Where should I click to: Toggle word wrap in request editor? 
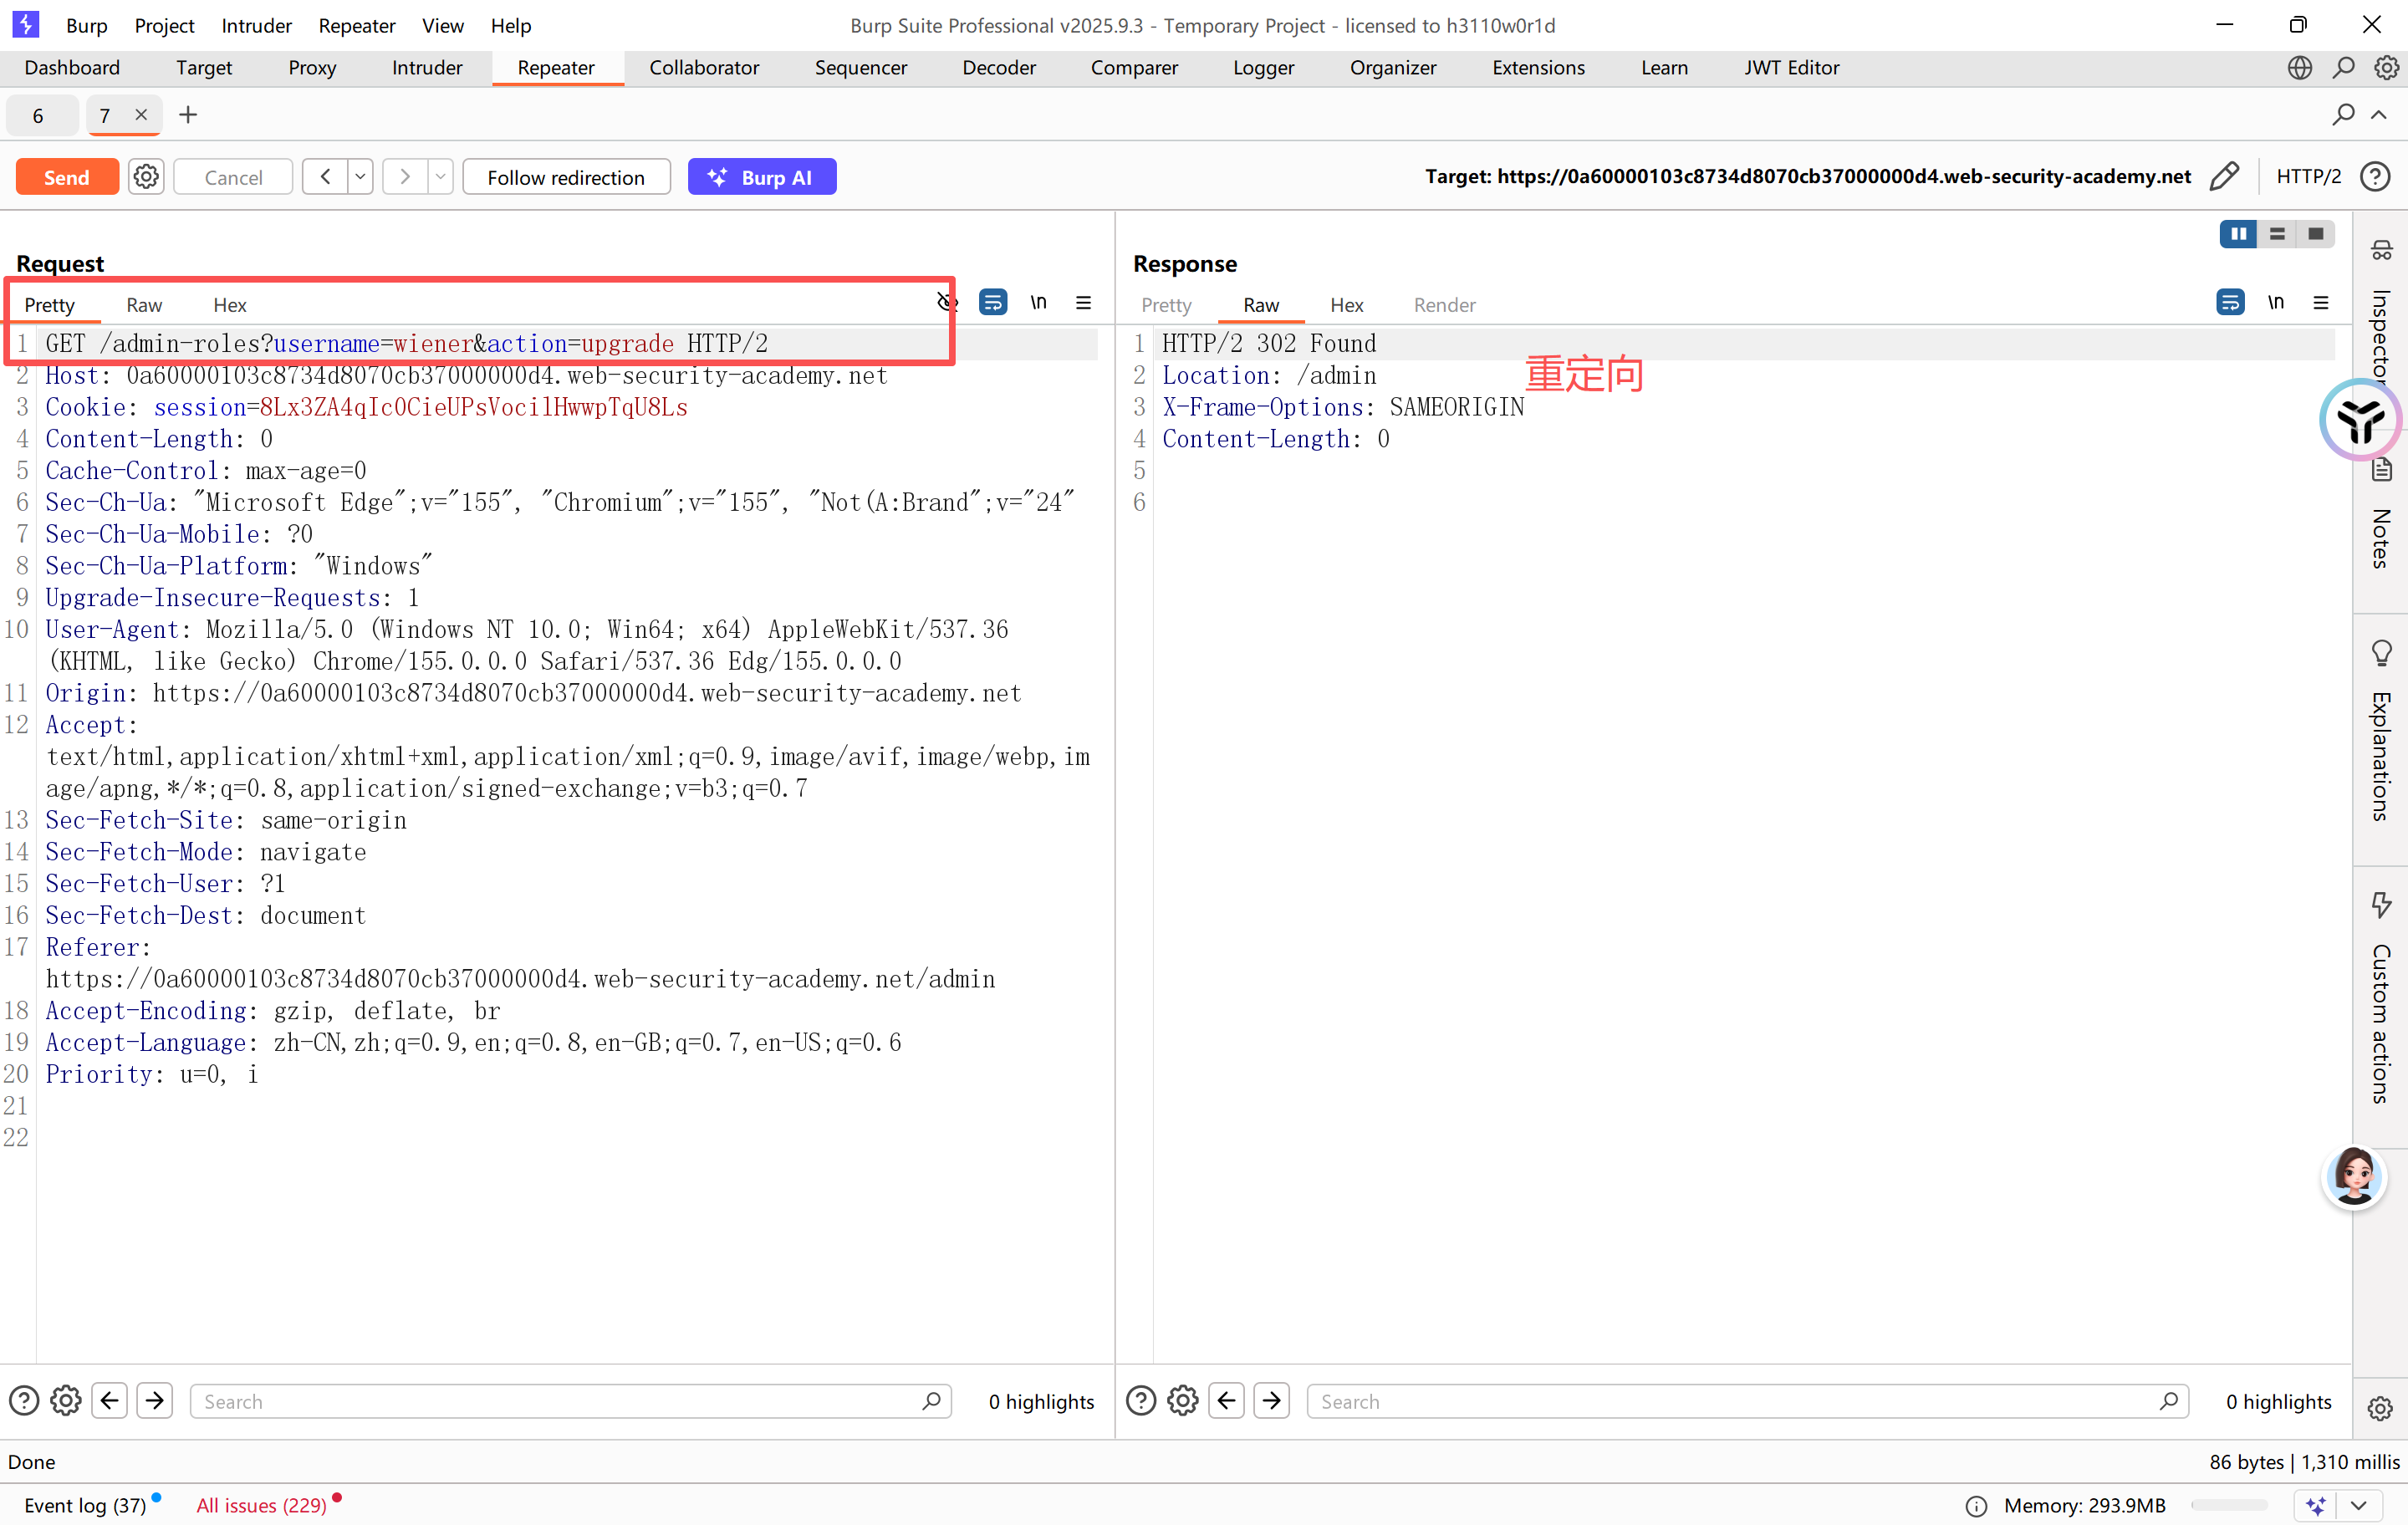click(992, 302)
